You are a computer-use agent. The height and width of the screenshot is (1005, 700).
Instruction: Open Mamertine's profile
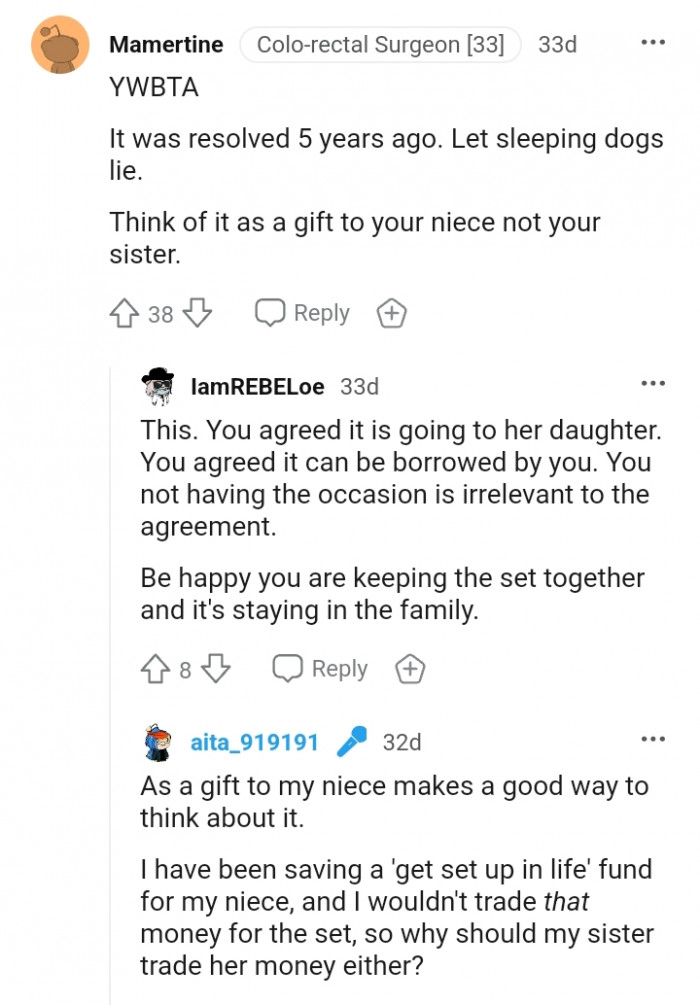167,44
